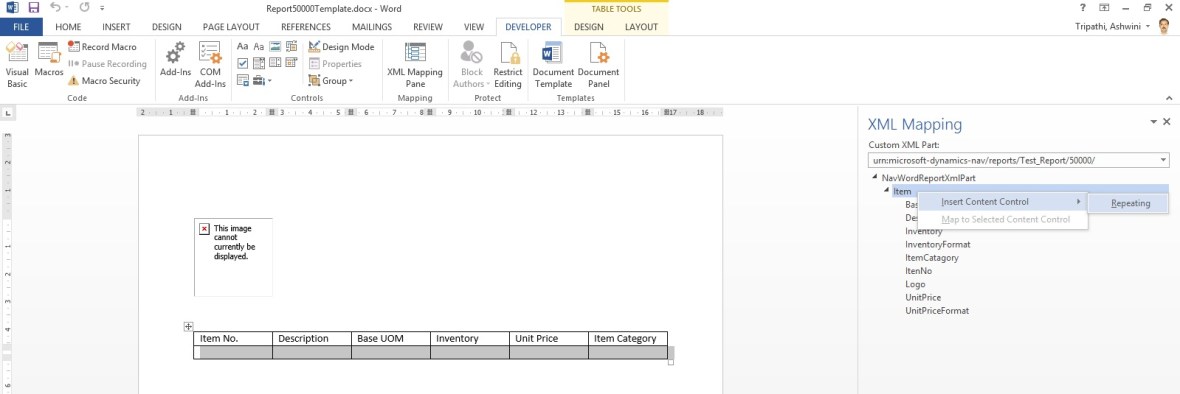This screenshot has width=1180, height=394.
Task: Switch to the INSERT tab
Action: [x=117, y=27]
